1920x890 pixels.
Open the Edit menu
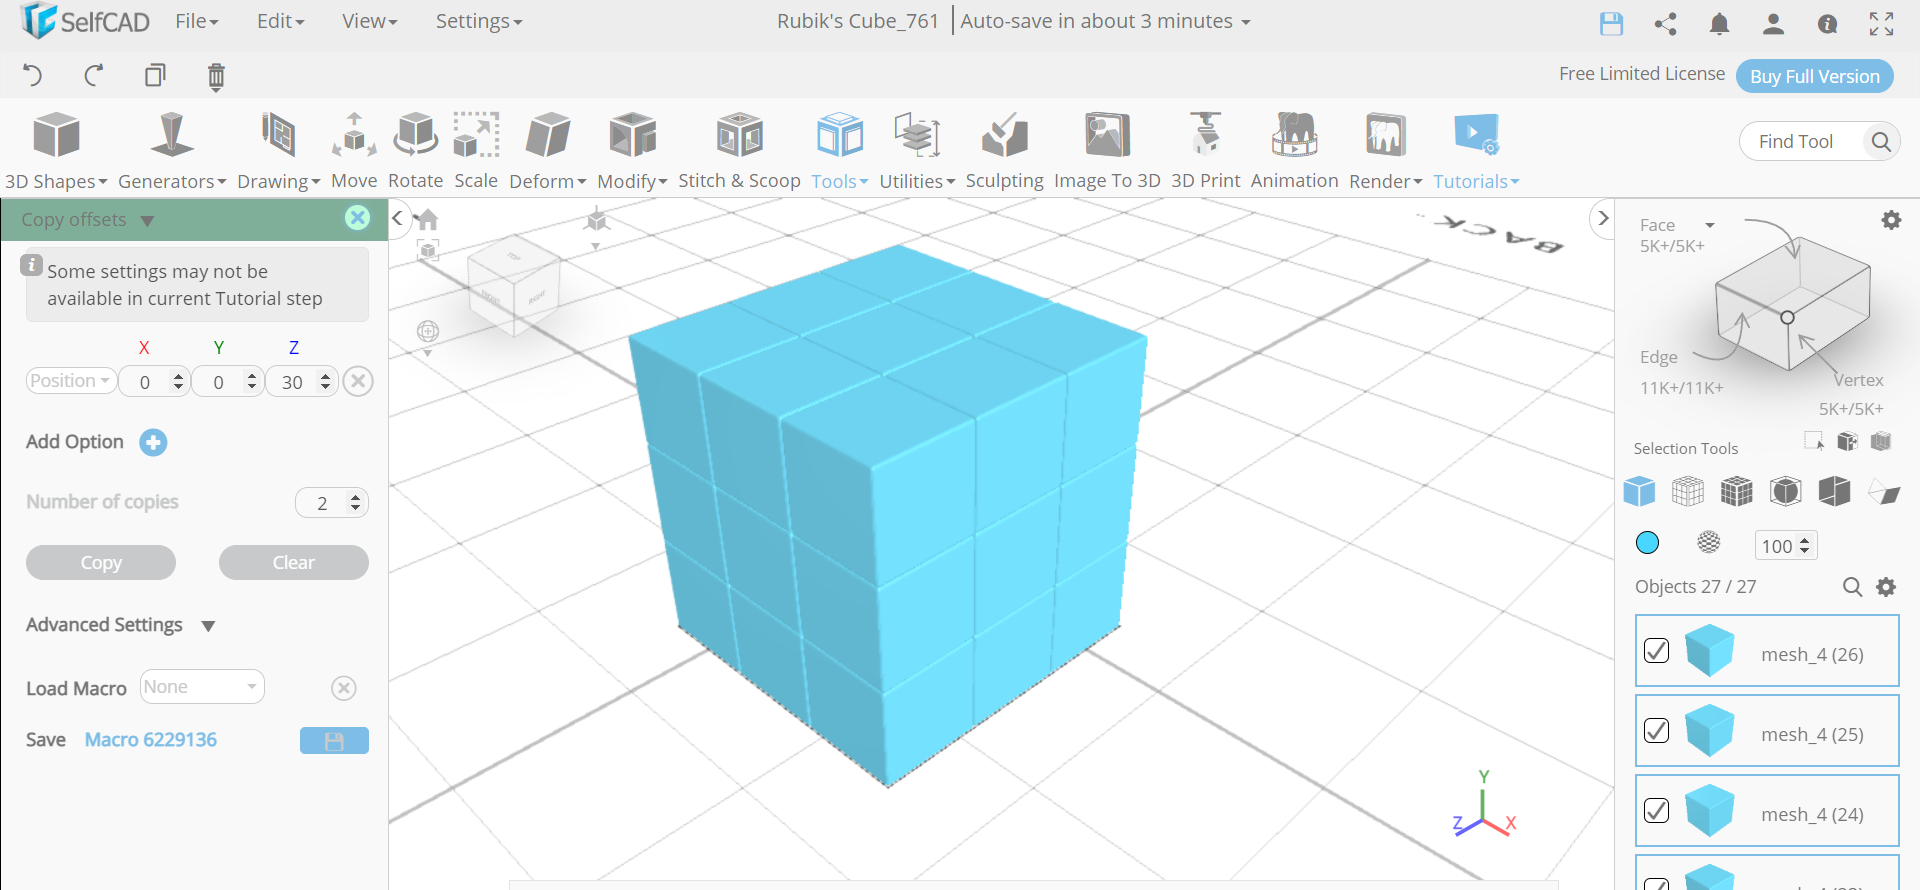click(280, 21)
